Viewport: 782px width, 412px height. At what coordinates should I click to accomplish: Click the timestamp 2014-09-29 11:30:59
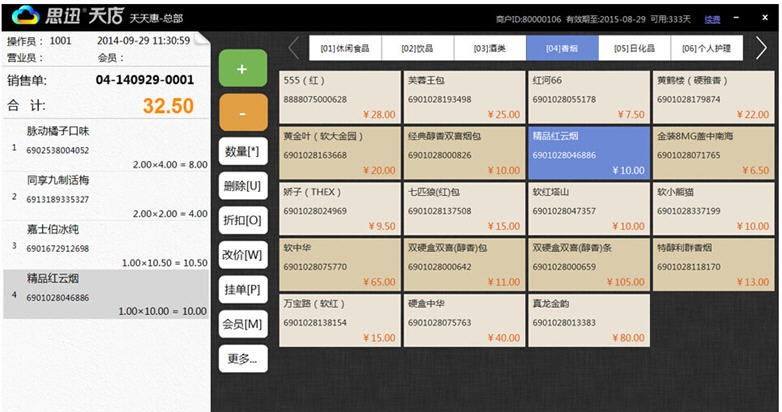tap(144, 41)
